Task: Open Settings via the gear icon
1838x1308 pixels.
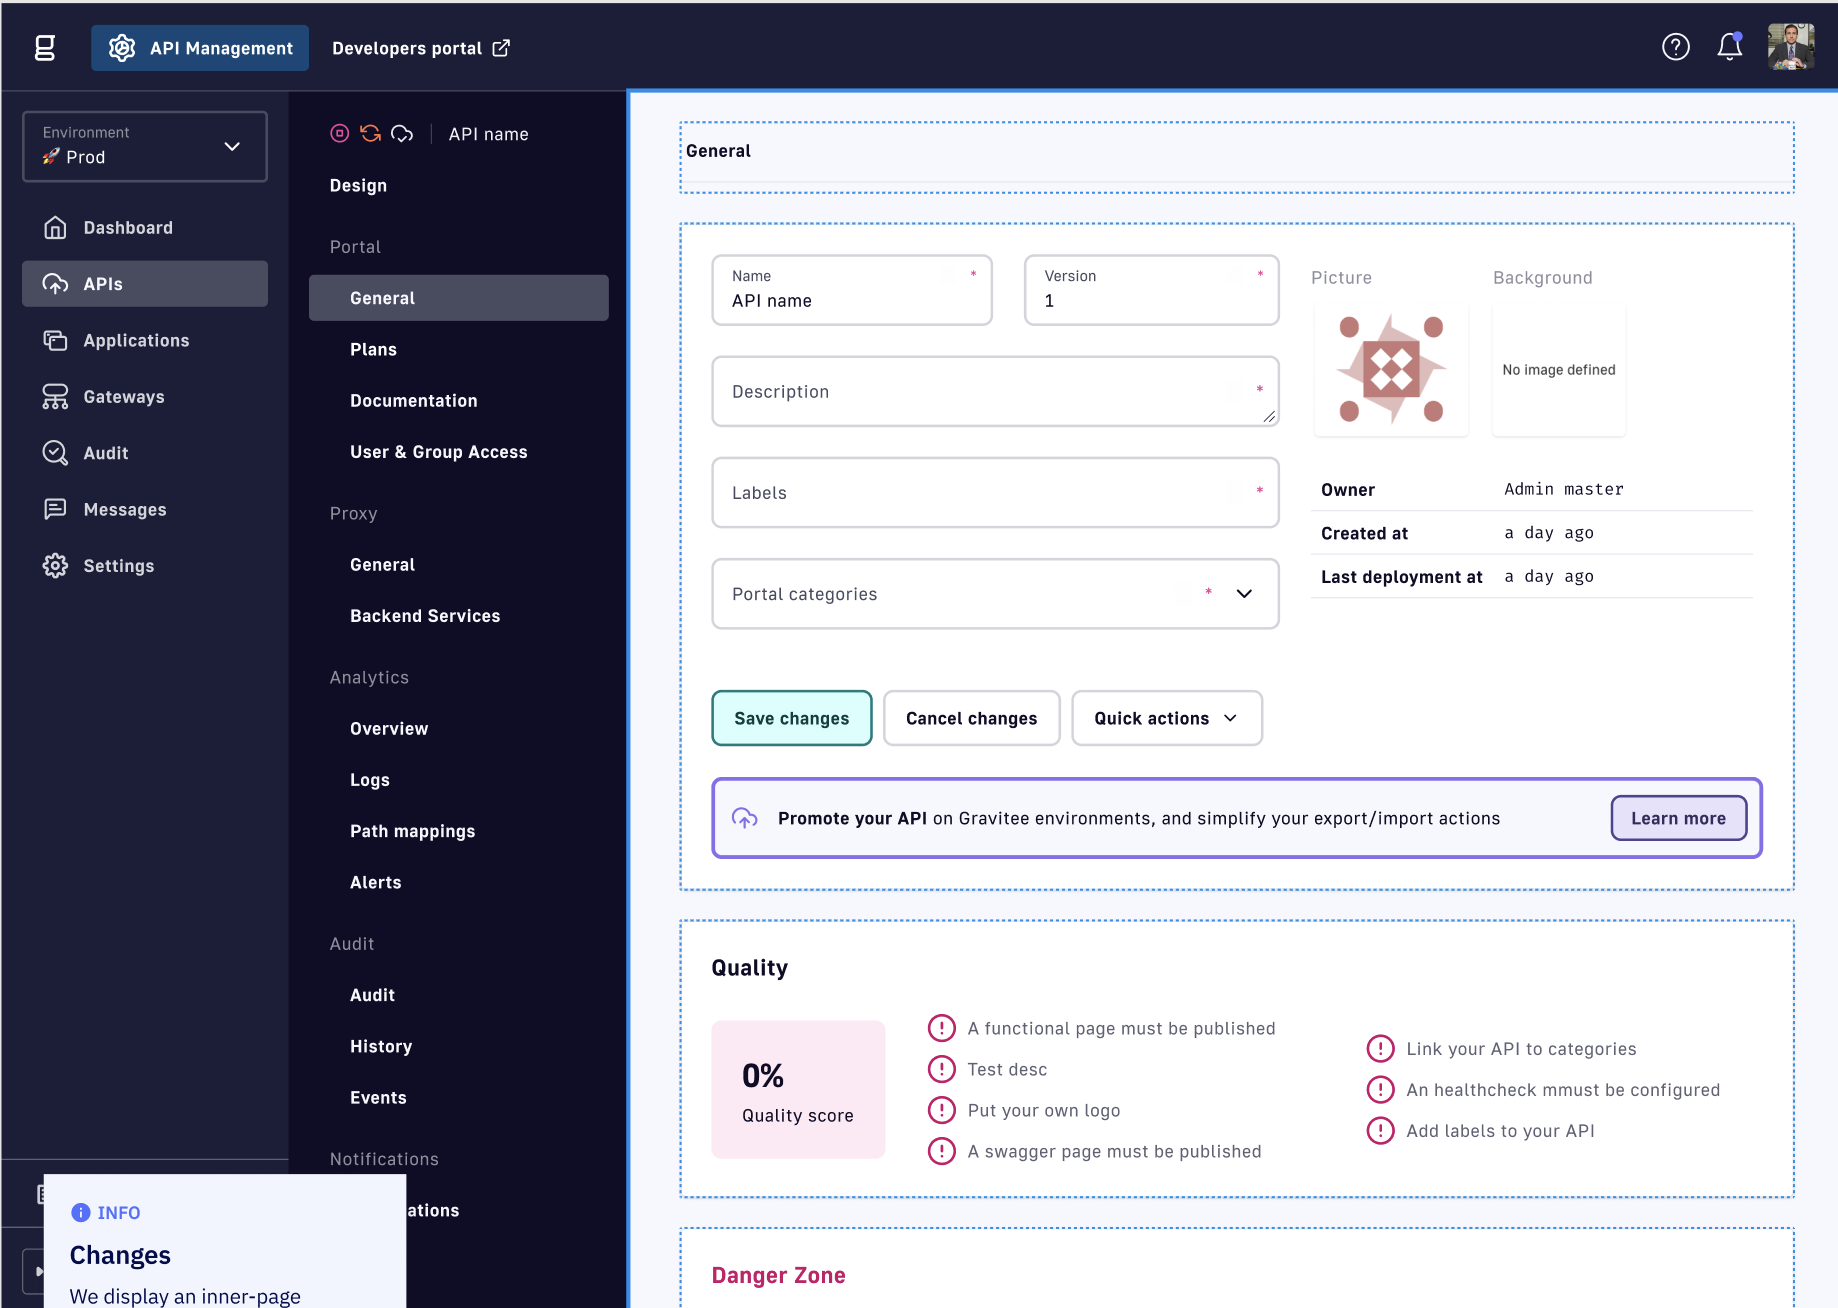Action: (x=55, y=565)
